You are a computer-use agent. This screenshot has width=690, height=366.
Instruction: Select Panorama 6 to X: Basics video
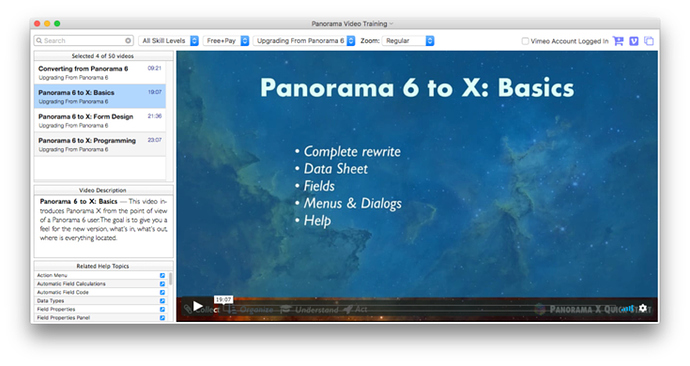click(100, 96)
